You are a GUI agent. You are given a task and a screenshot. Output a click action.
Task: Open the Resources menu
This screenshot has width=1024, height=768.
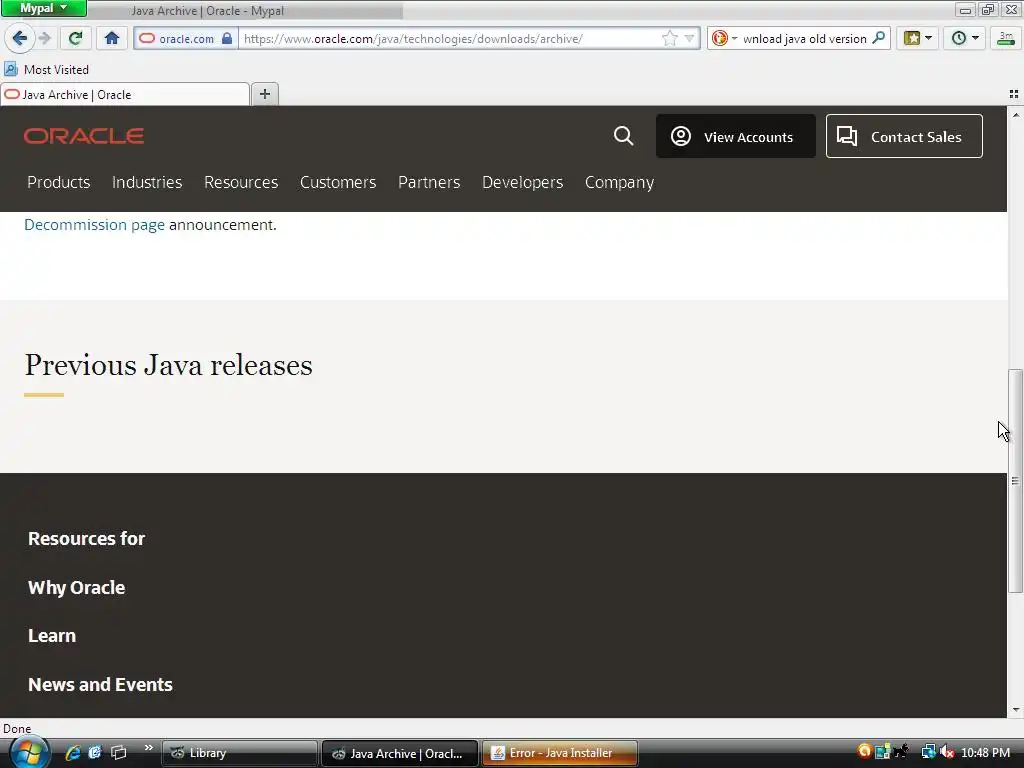(241, 182)
